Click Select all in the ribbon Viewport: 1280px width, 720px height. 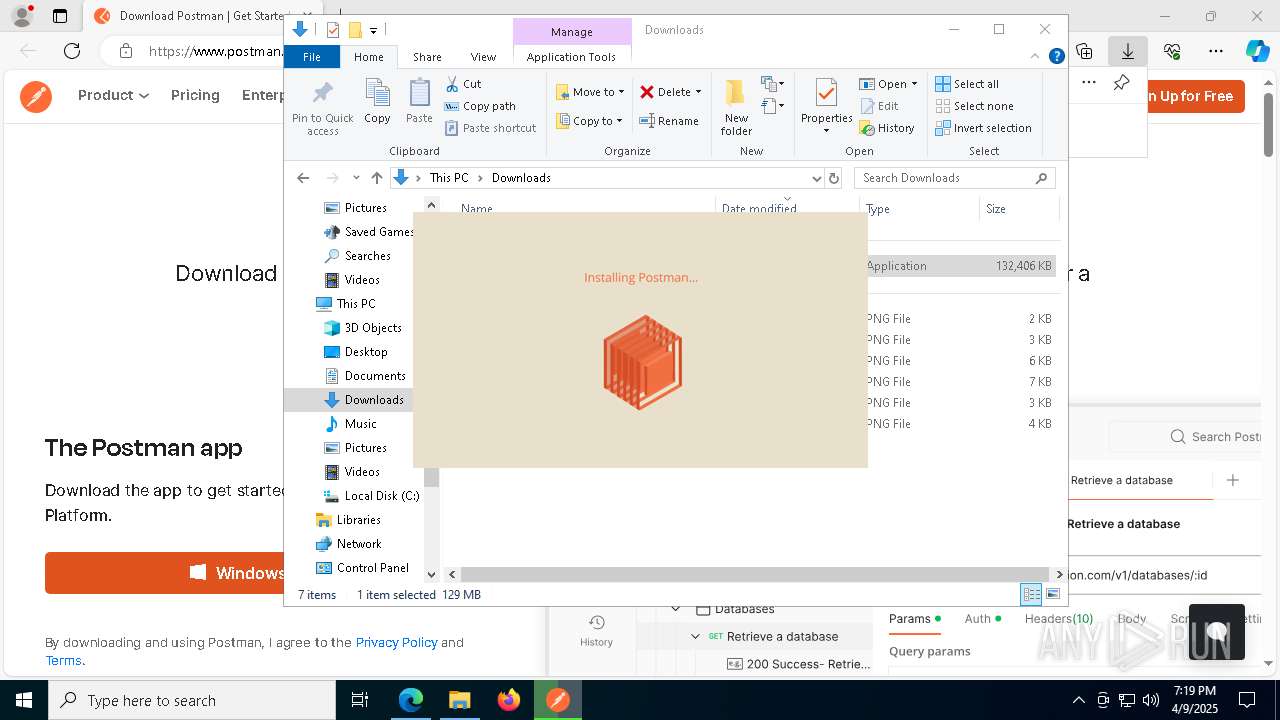pyautogui.click(x=967, y=84)
